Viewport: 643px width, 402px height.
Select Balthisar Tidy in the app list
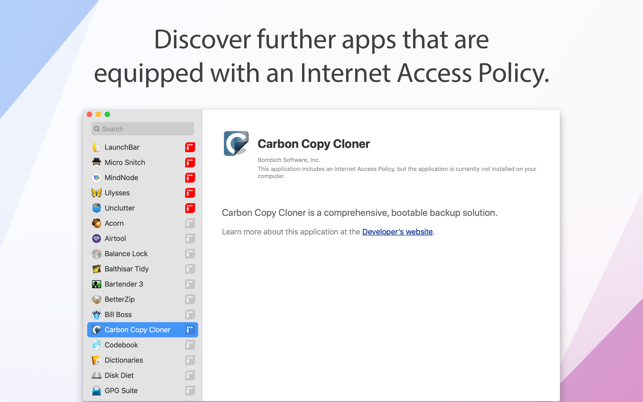[142, 269]
